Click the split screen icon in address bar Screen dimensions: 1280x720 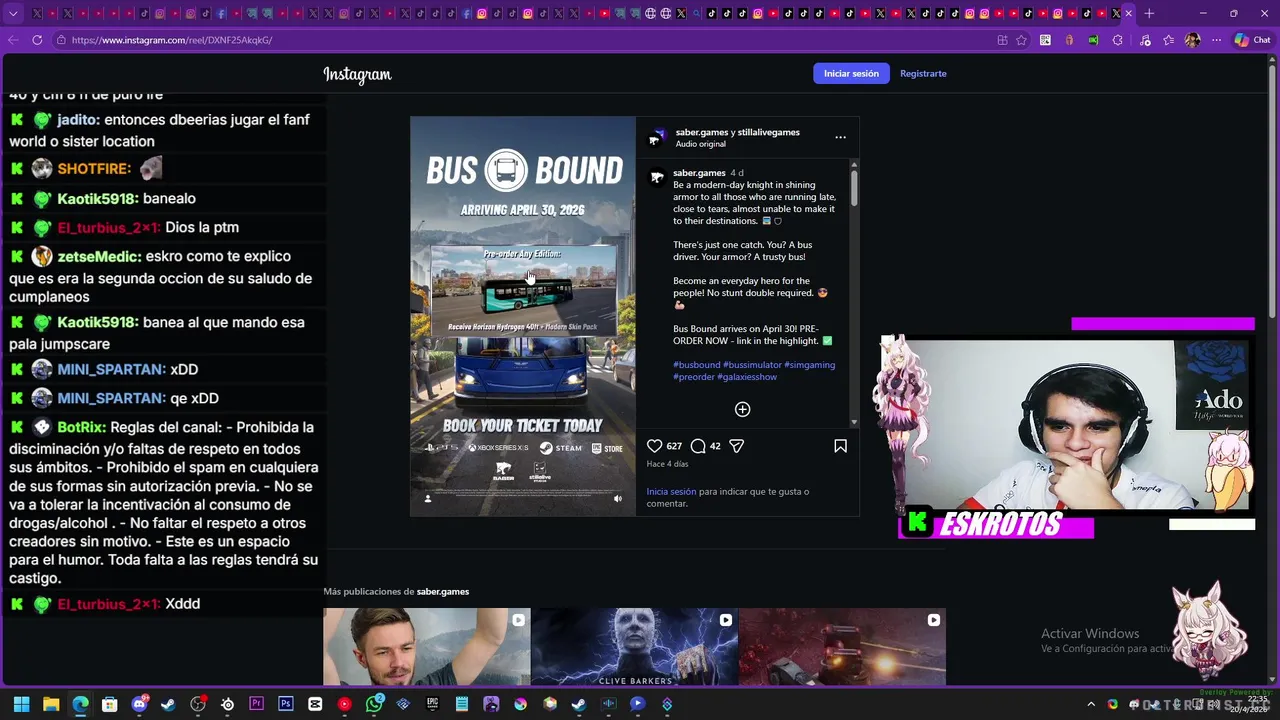[x=1002, y=40]
